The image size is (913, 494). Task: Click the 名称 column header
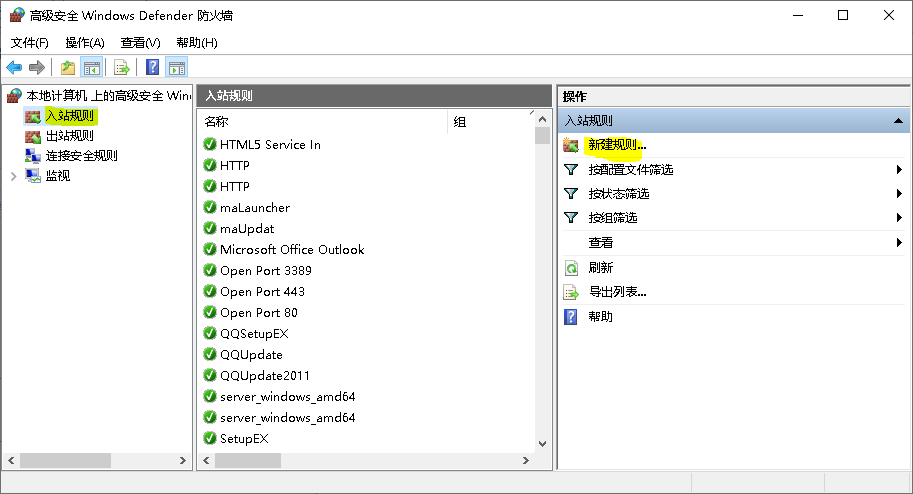point(217,122)
